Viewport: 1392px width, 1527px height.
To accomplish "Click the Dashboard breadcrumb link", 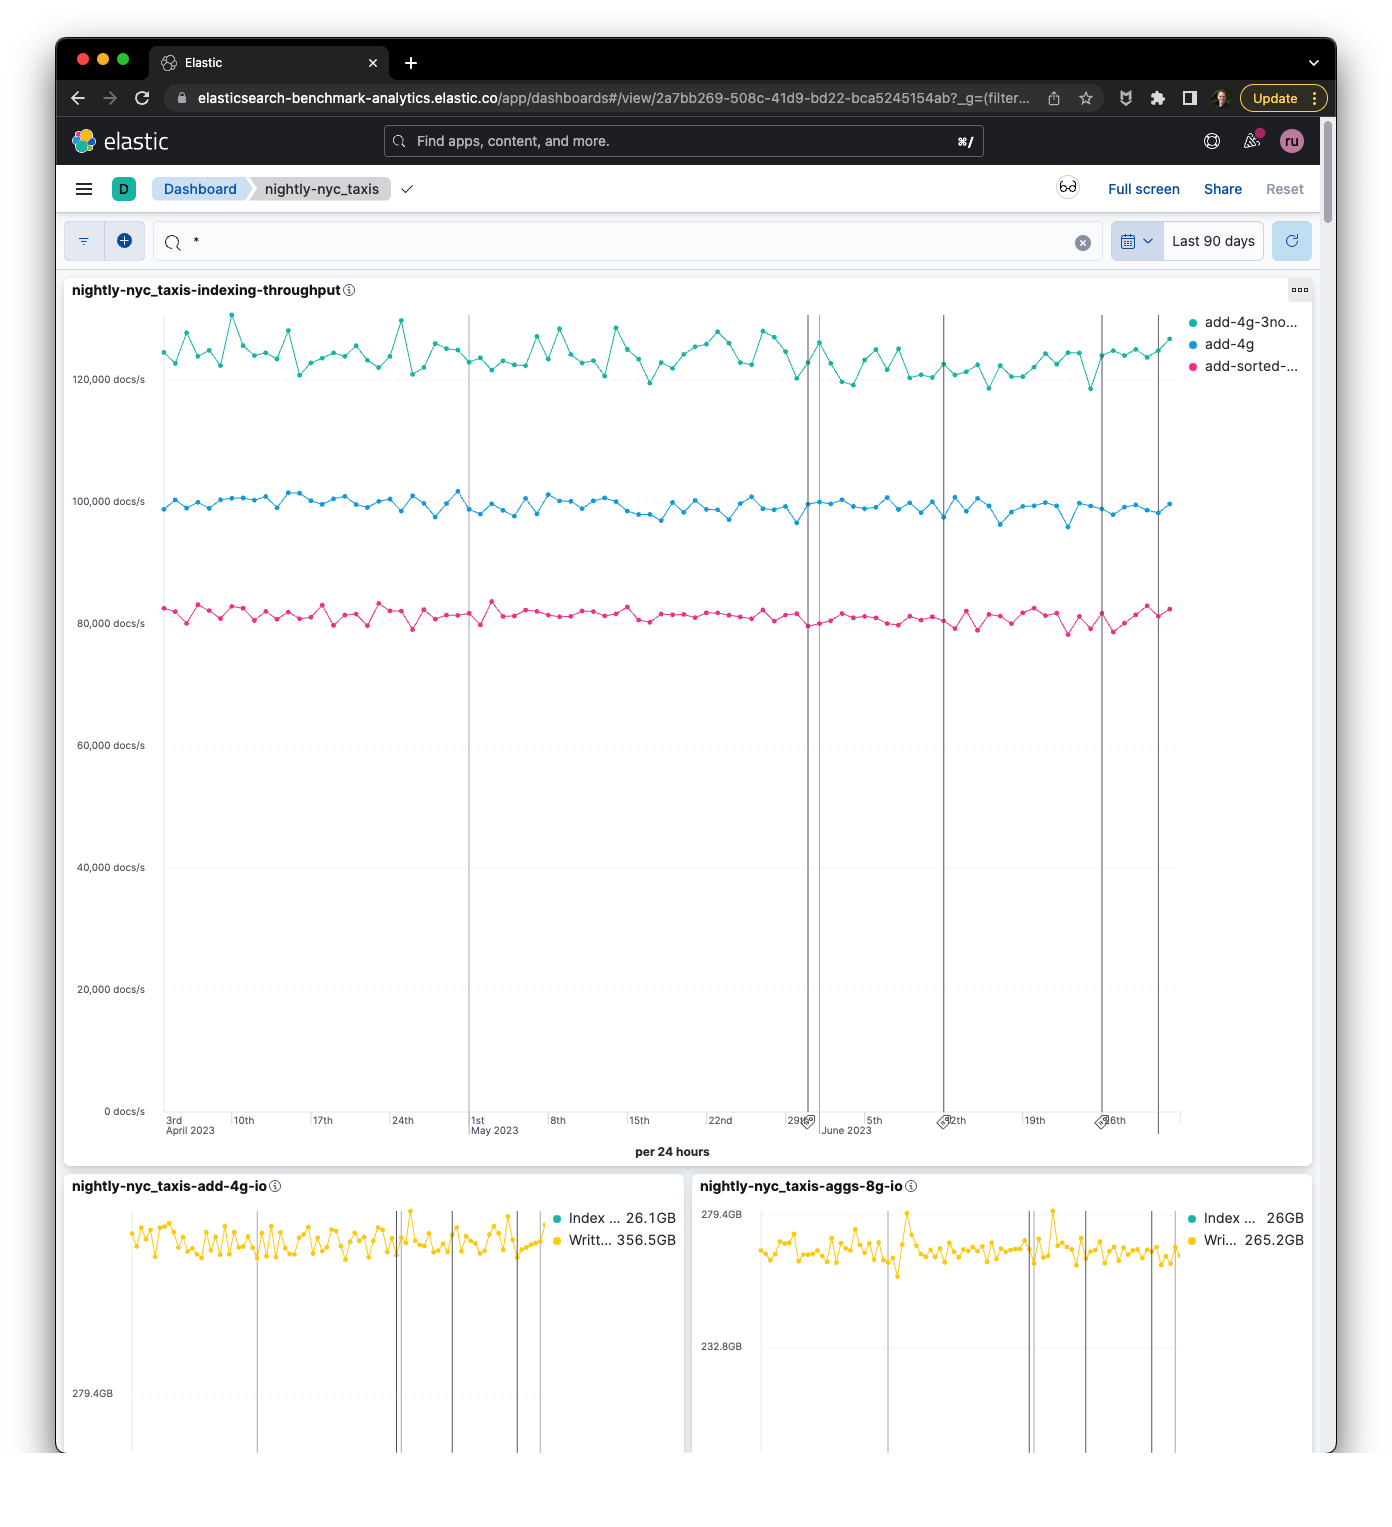I will (200, 188).
